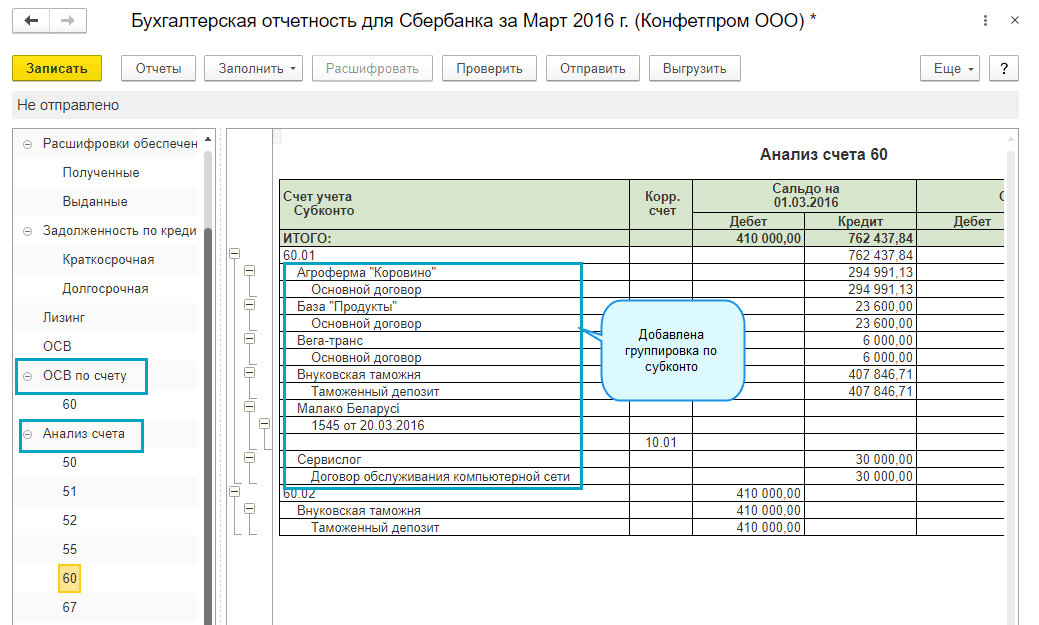
Task: Open the Лизинг section
Action: 64,317
